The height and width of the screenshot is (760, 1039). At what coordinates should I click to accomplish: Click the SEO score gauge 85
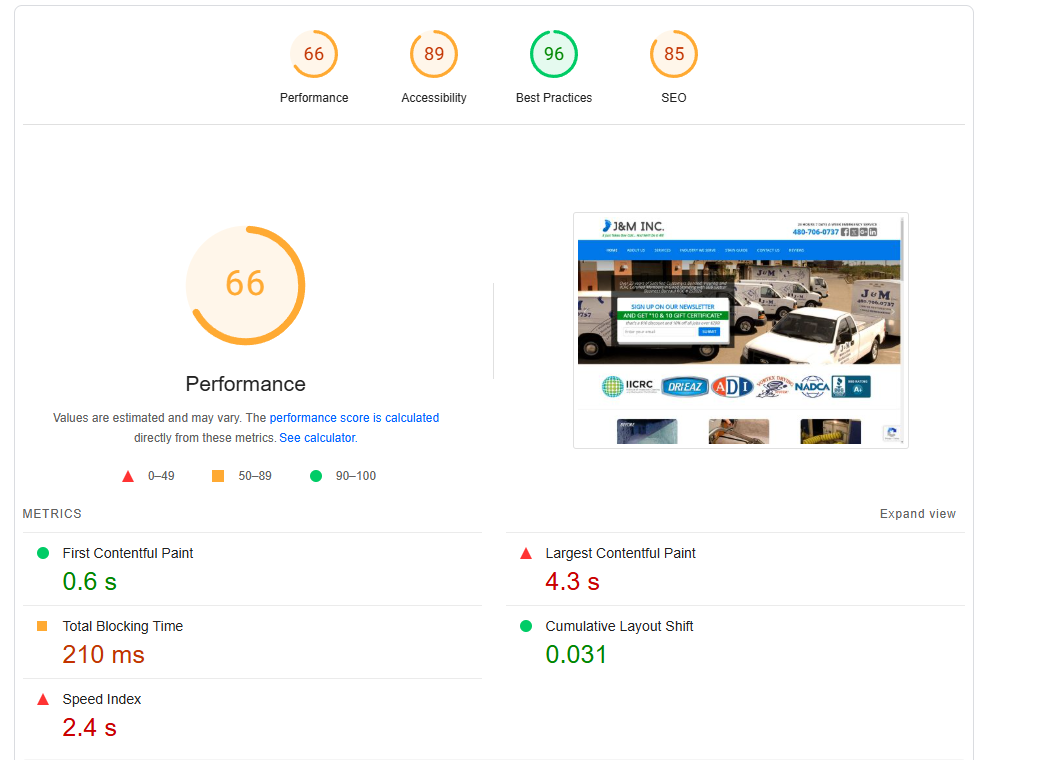tap(673, 54)
